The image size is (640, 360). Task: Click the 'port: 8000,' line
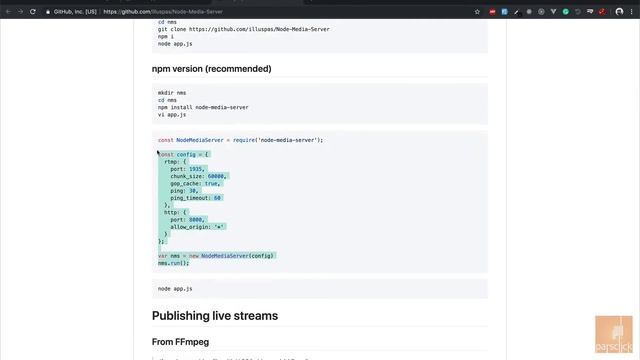point(187,220)
